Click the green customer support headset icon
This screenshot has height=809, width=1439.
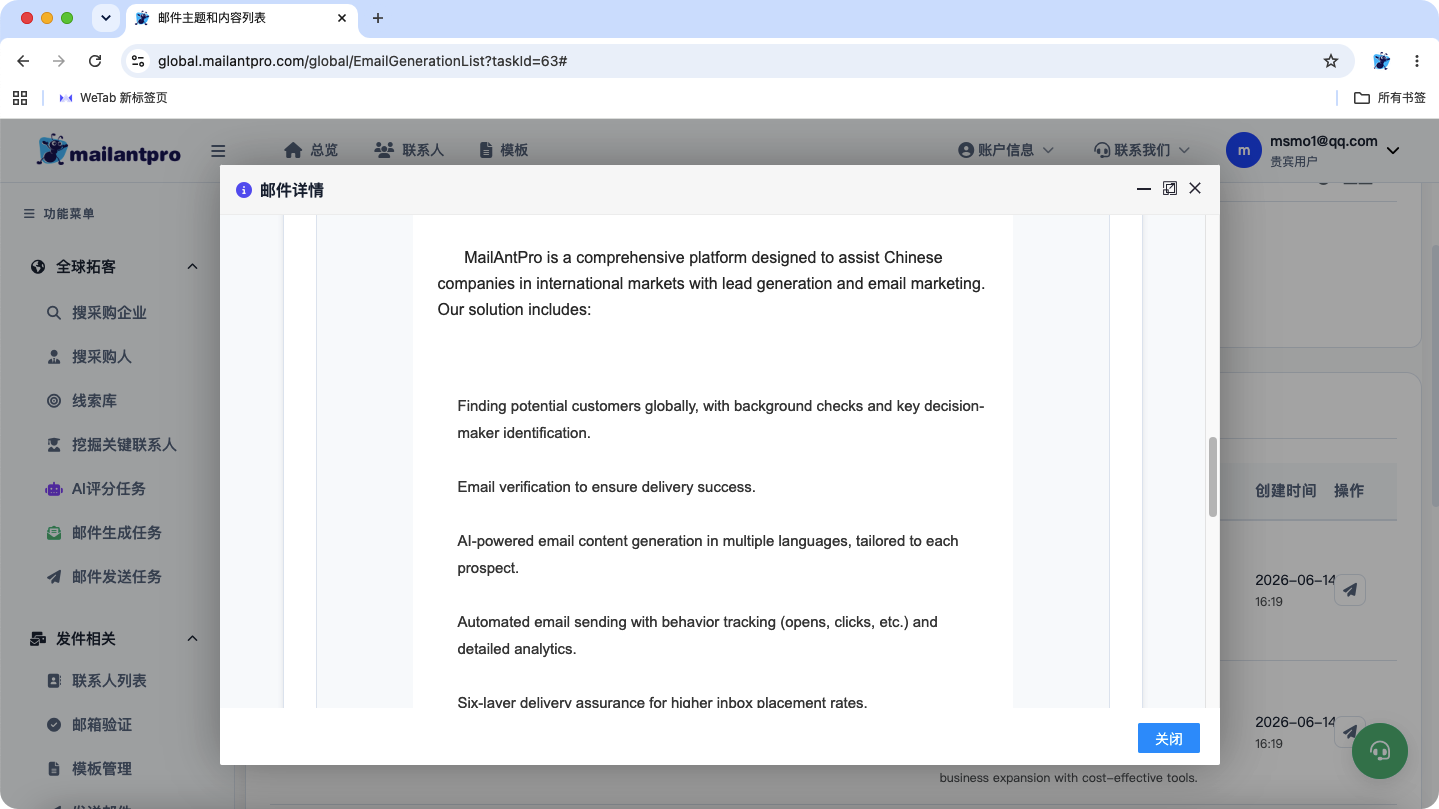tap(1379, 751)
